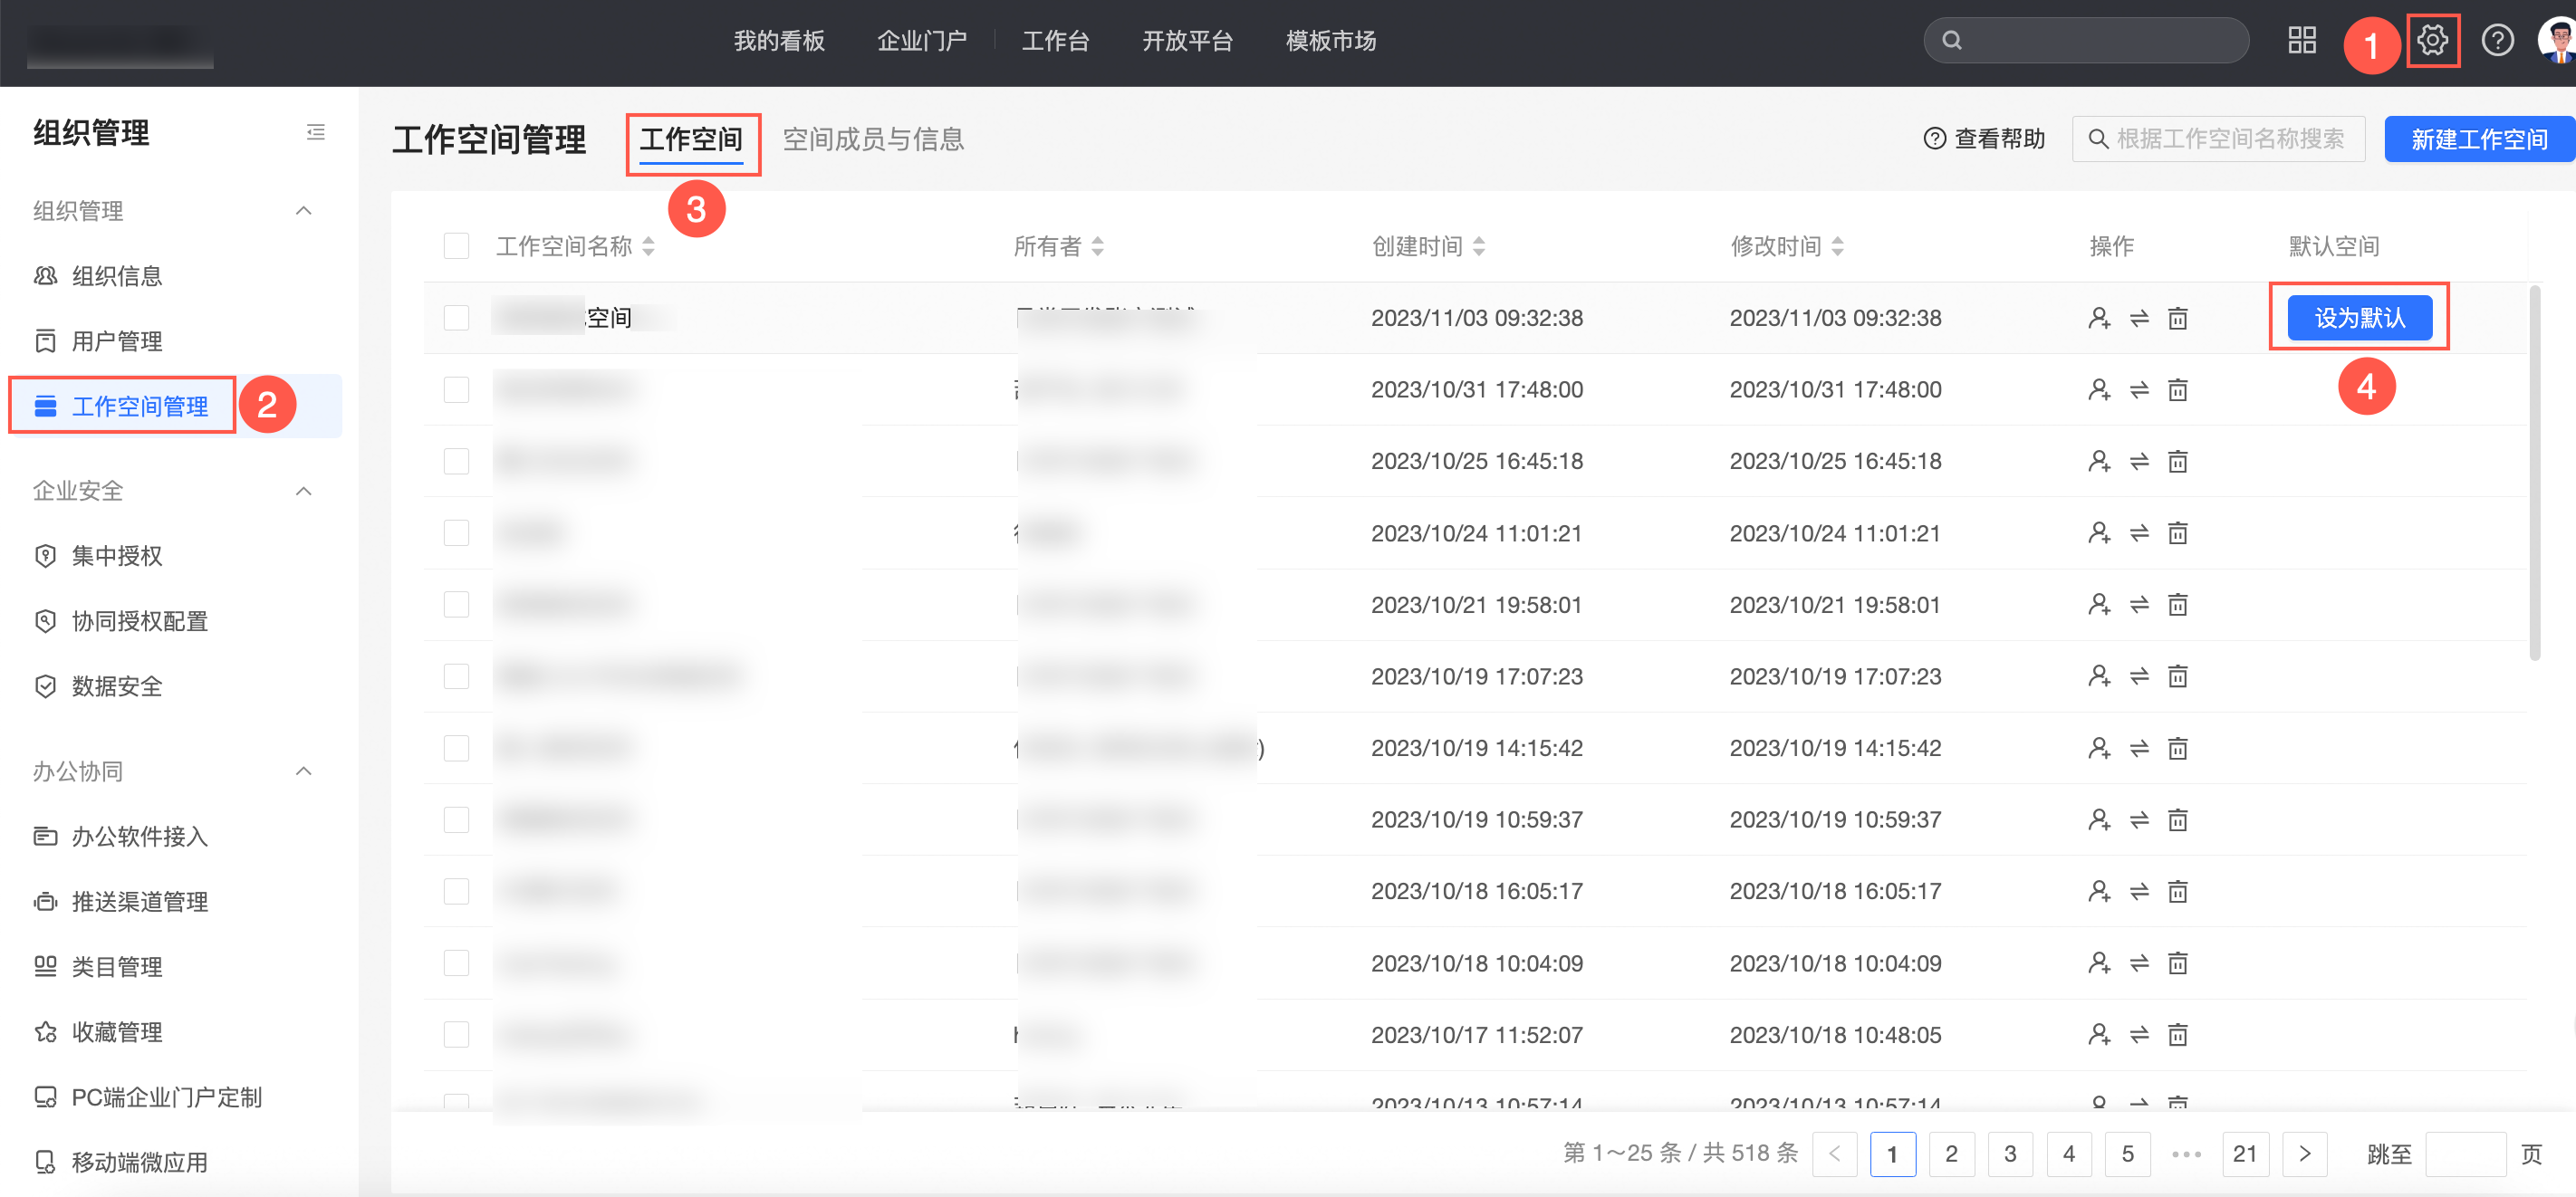Check the workspace created 2023/10/24 11:01:21
The image size is (2576, 1197).
click(x=456, y=533)
